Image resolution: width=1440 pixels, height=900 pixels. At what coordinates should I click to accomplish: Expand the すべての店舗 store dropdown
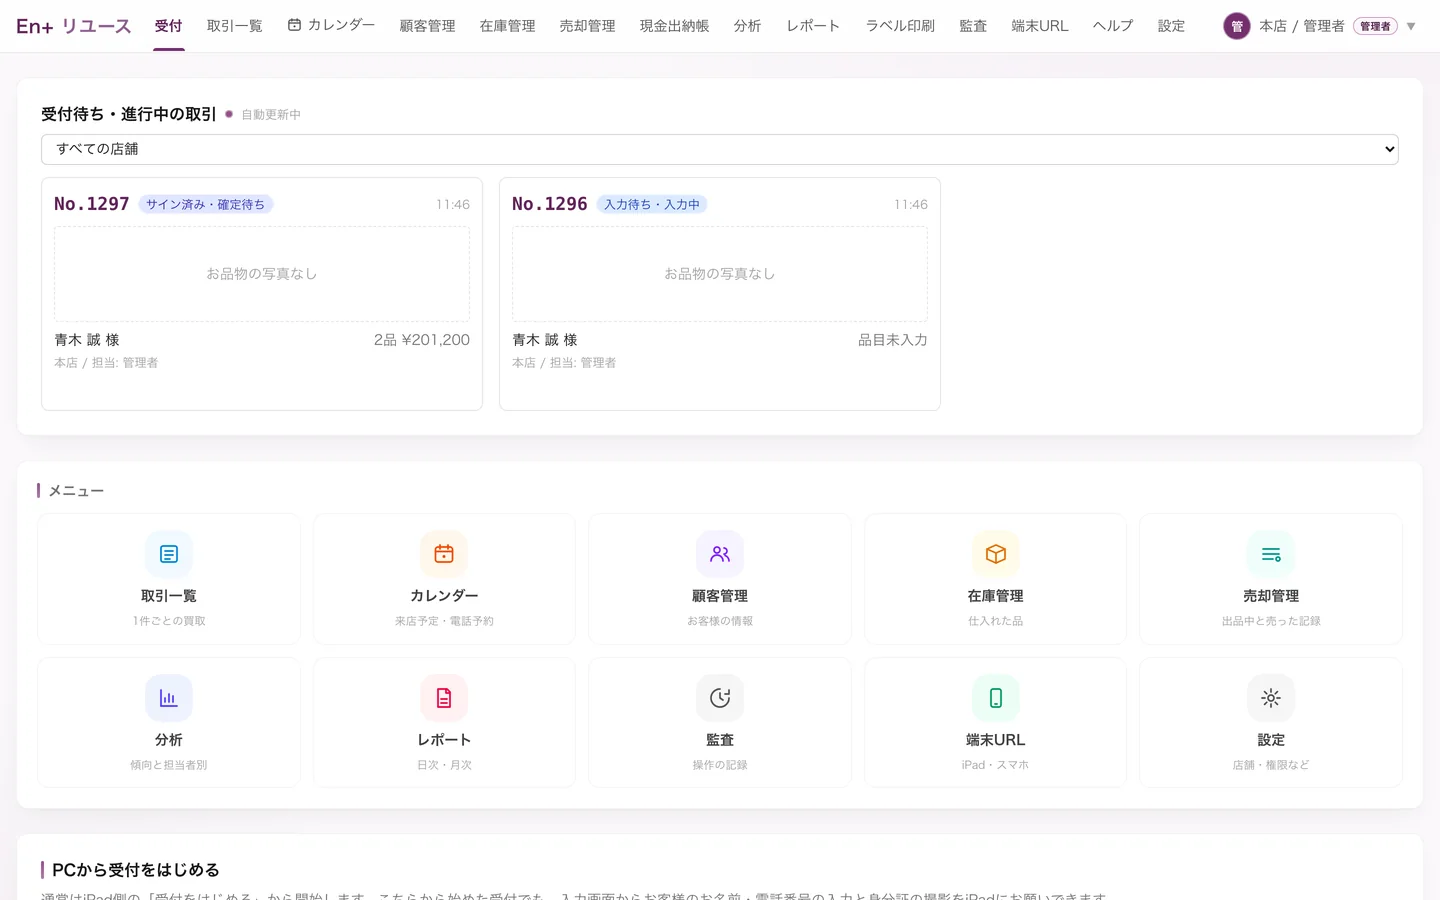(x=720, y=149)
